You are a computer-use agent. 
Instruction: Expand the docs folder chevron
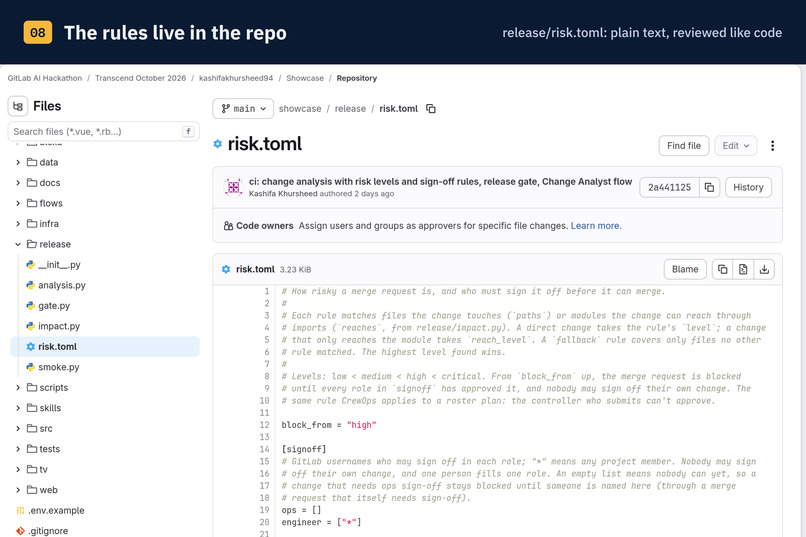[x=18, y=183]
